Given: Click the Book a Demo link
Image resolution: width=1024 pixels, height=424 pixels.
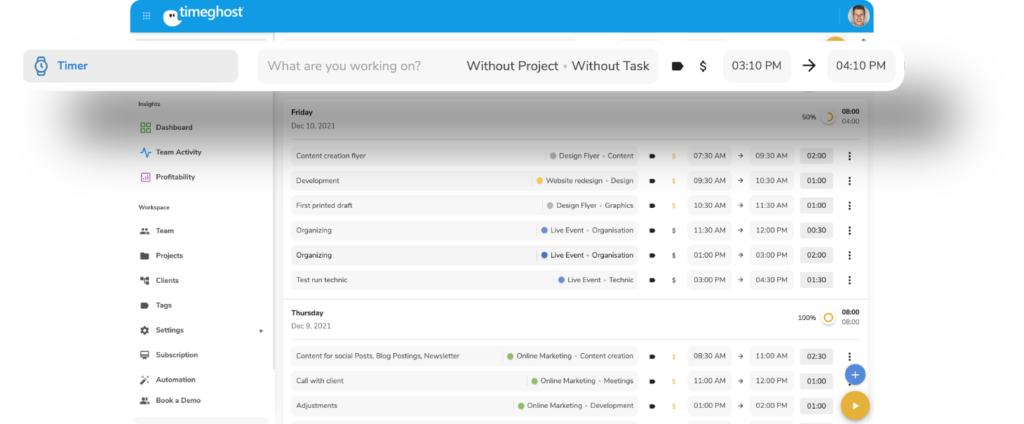Looking at the screenshot, I should (177, 400).
